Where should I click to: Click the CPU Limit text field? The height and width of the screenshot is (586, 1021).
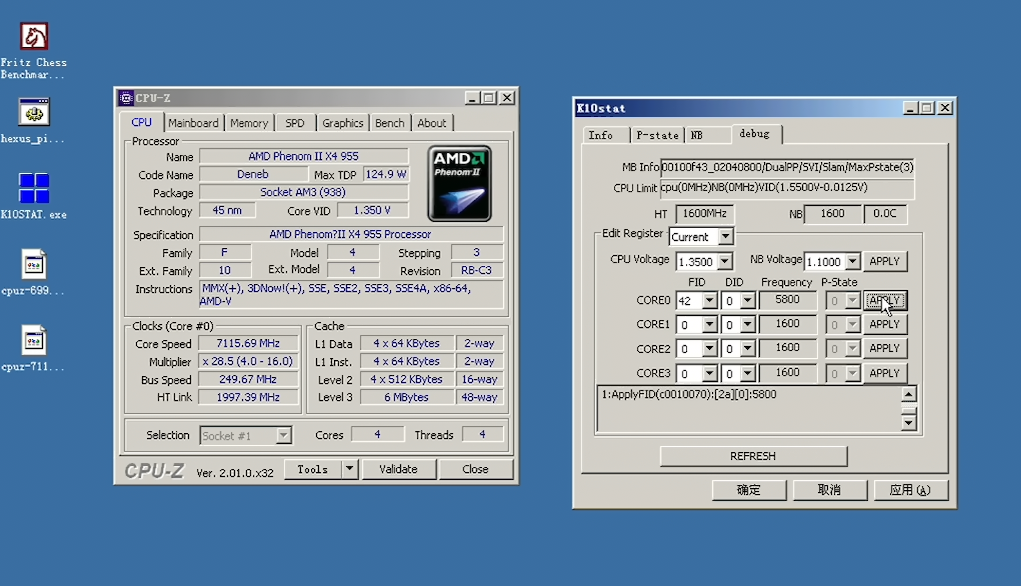coord(787,188)
